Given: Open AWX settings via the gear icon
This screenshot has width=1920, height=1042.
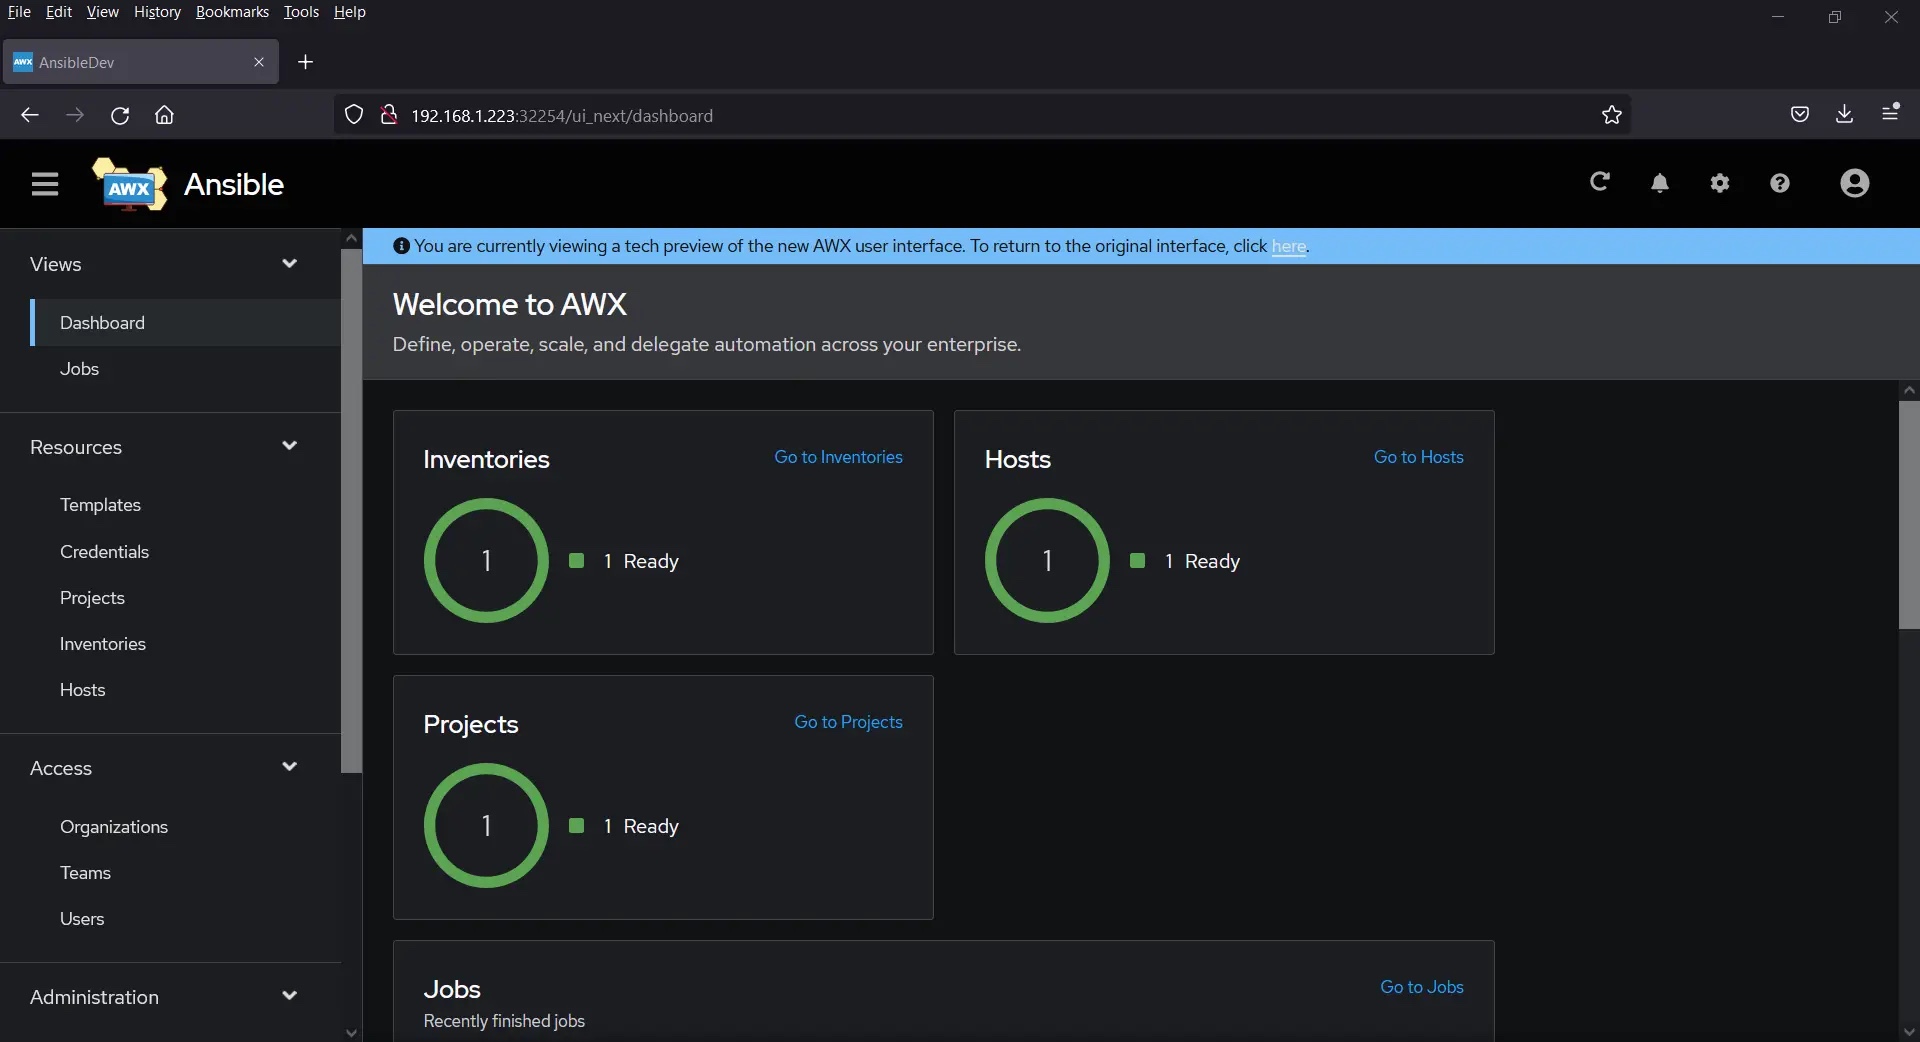Looking at the screenshot, I should 1720,184.
